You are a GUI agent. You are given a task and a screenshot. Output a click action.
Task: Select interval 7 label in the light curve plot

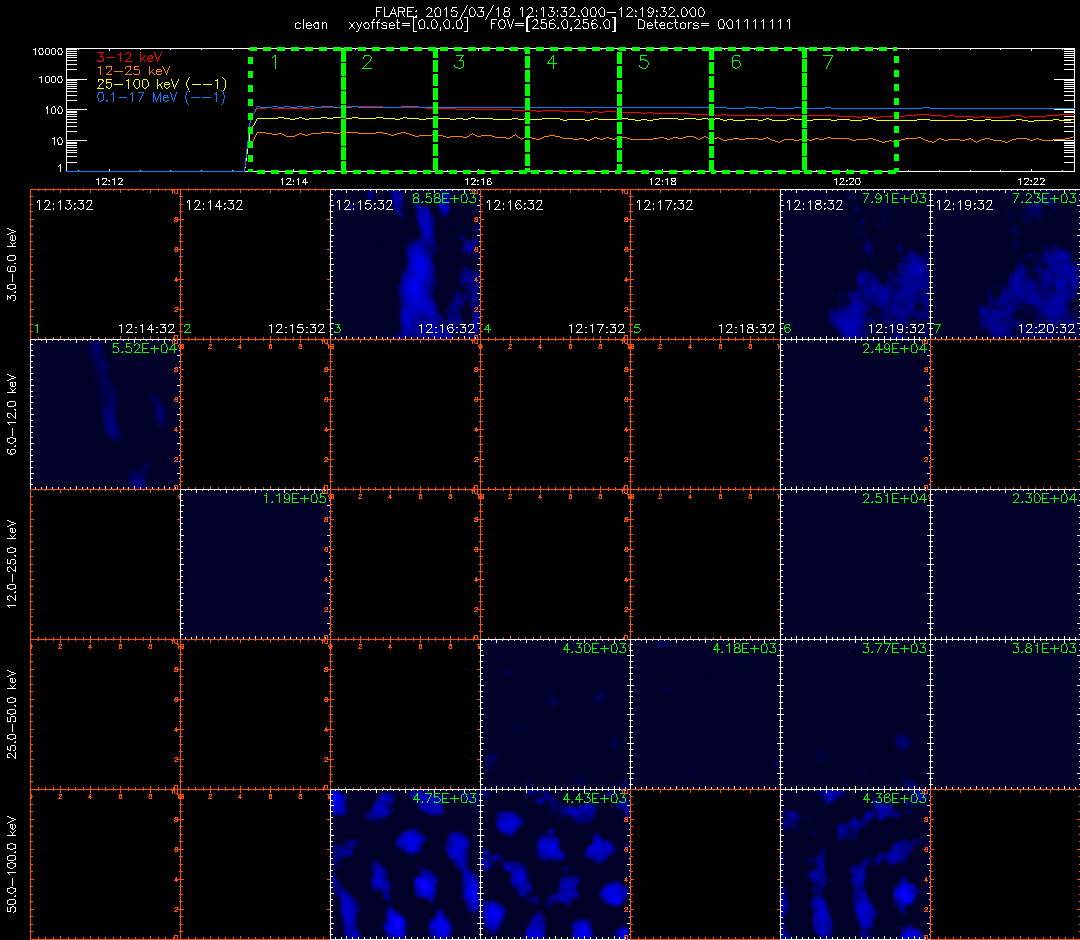(829, 63)
